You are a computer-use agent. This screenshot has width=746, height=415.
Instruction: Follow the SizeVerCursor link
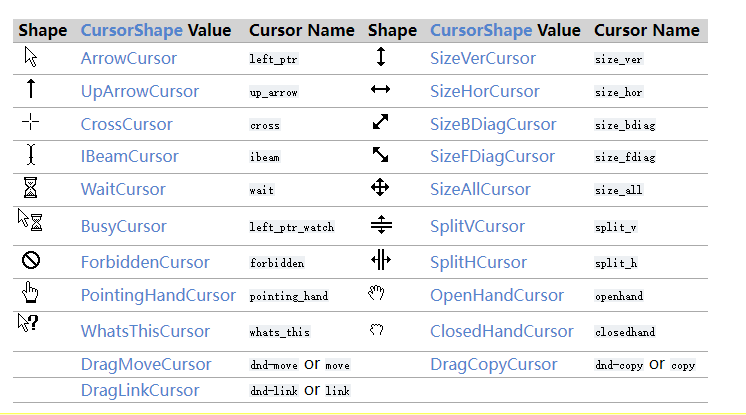tap(482, 59)
